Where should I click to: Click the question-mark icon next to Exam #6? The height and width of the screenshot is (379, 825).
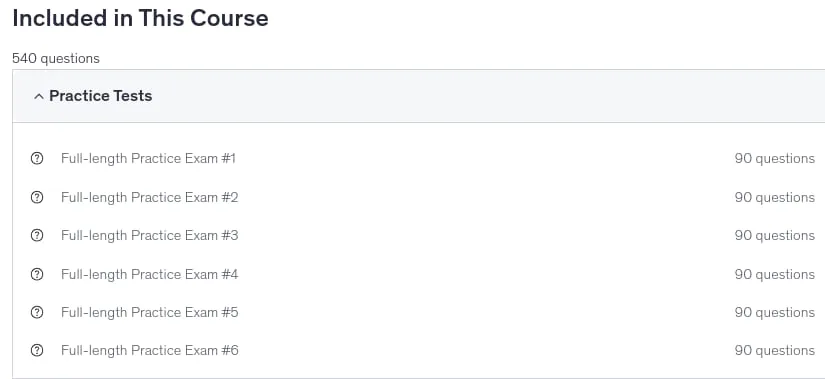37,350
